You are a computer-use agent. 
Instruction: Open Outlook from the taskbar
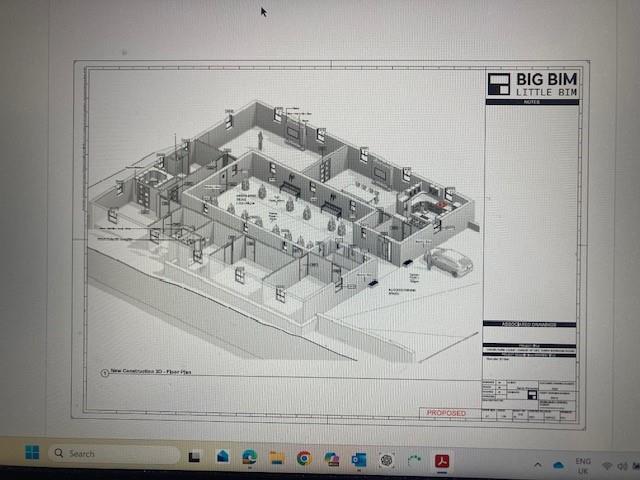359,460
